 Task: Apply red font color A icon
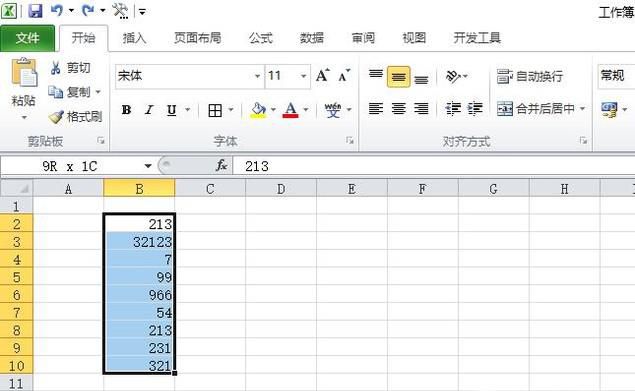pos(290,110)
